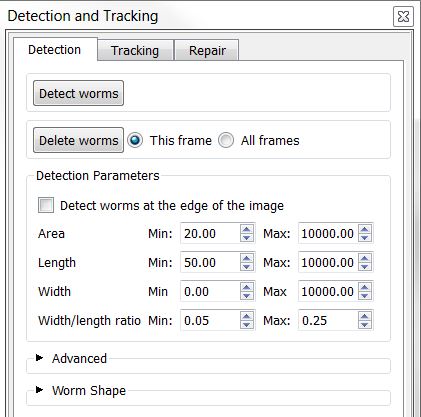
Task: Close the Detection and Tracking panel
Action: (x=403, y=16)
